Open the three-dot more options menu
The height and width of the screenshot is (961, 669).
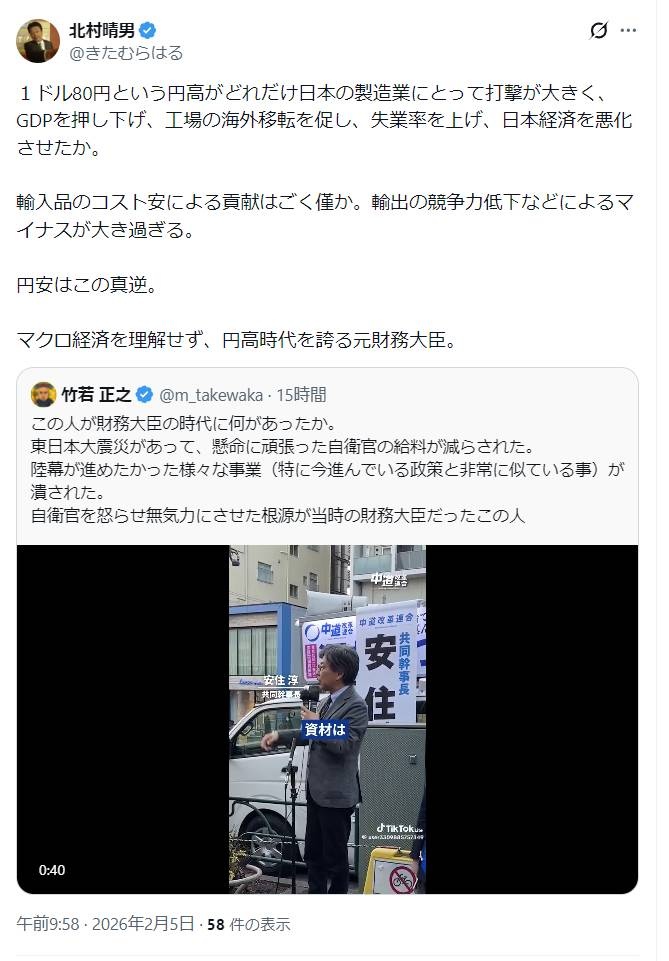tap(629, 30)
